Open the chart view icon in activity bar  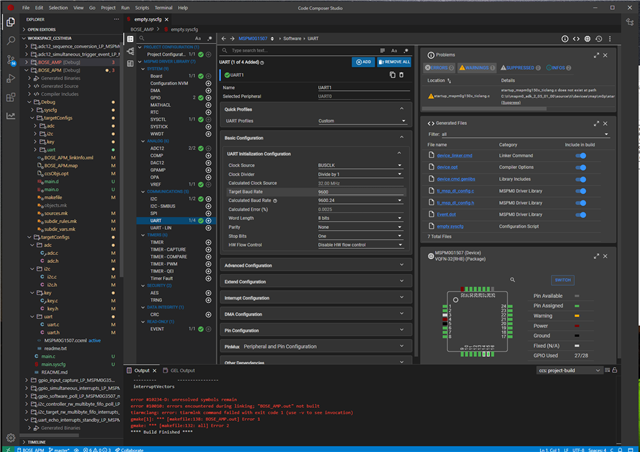tap(11, 116)
